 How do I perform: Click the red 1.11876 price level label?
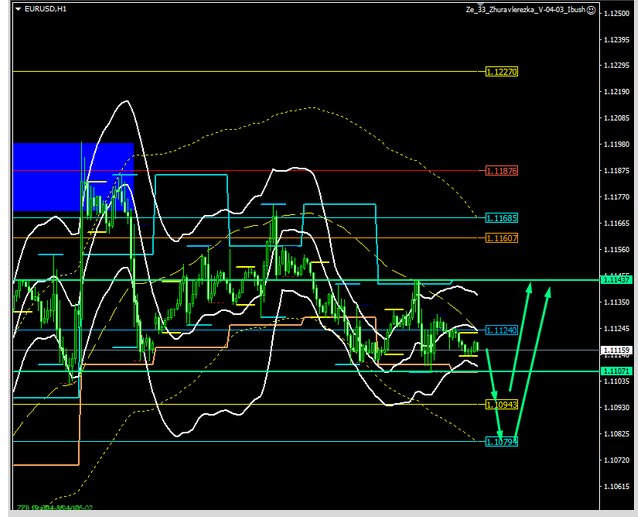[x=501, y=171]
